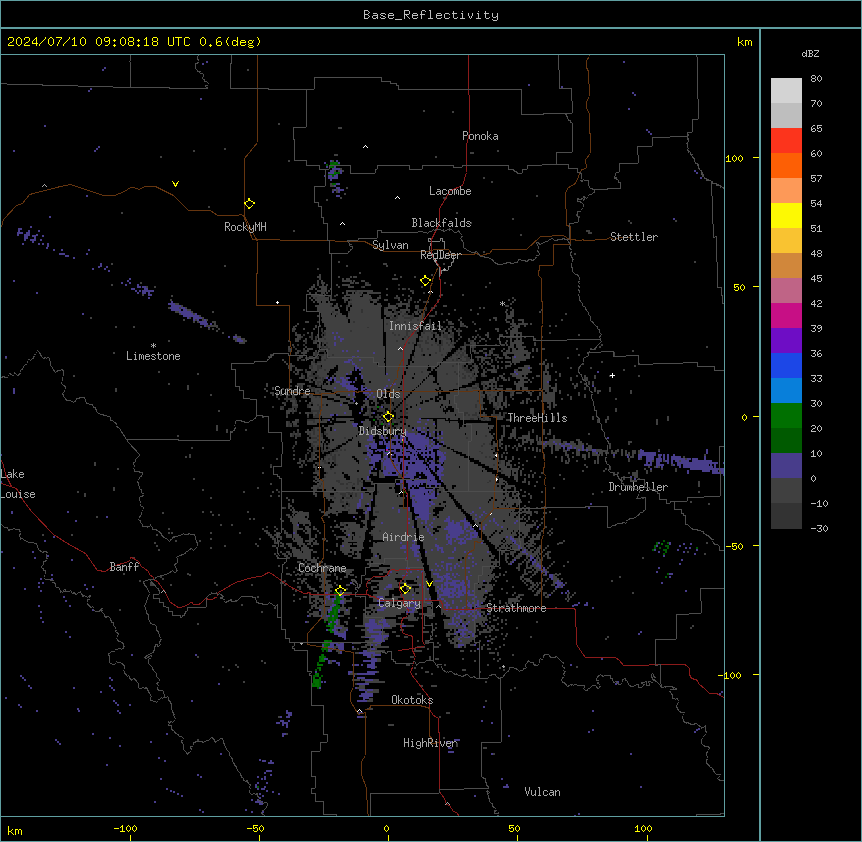This screenshot has width=862, height=842.
Task: Click the dBZ legend heading
Action: (810, 53)
